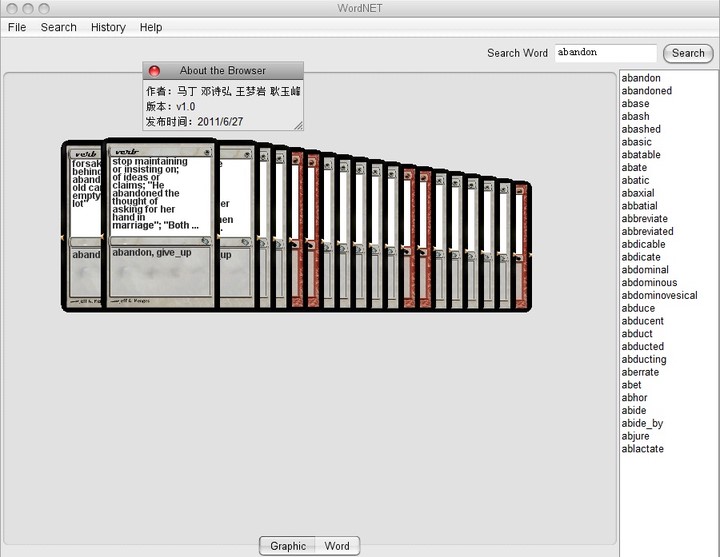Select 'abbatial' in the word list

point(639,206)
